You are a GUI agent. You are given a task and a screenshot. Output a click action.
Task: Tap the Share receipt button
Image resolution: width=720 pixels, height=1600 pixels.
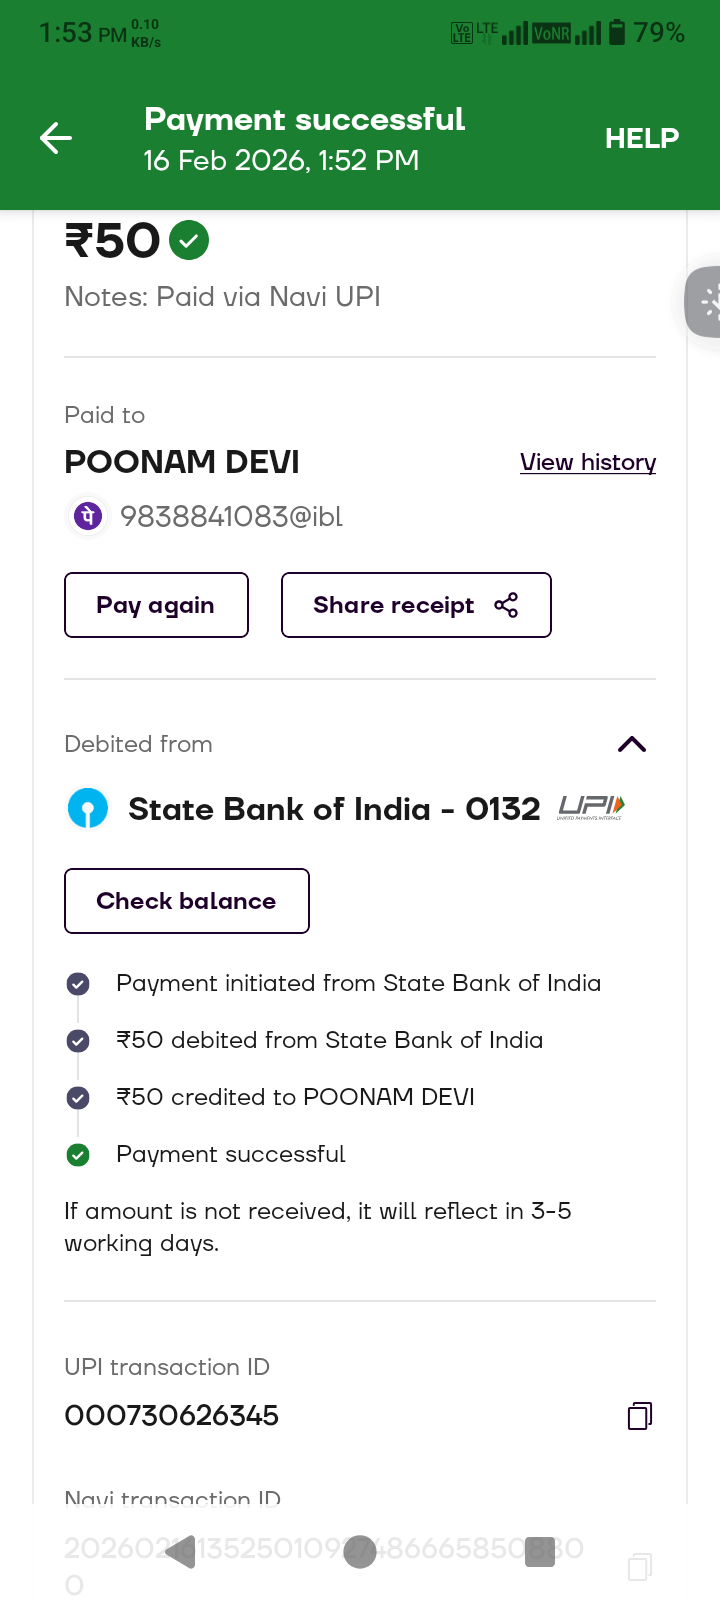coord(416,605)
